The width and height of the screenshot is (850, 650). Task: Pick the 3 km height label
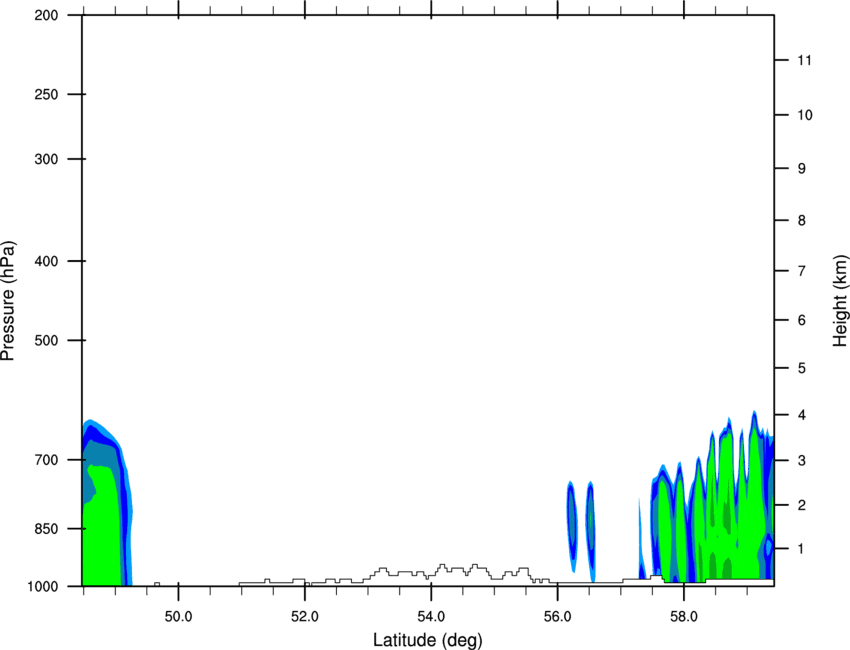tap(802, 460)
